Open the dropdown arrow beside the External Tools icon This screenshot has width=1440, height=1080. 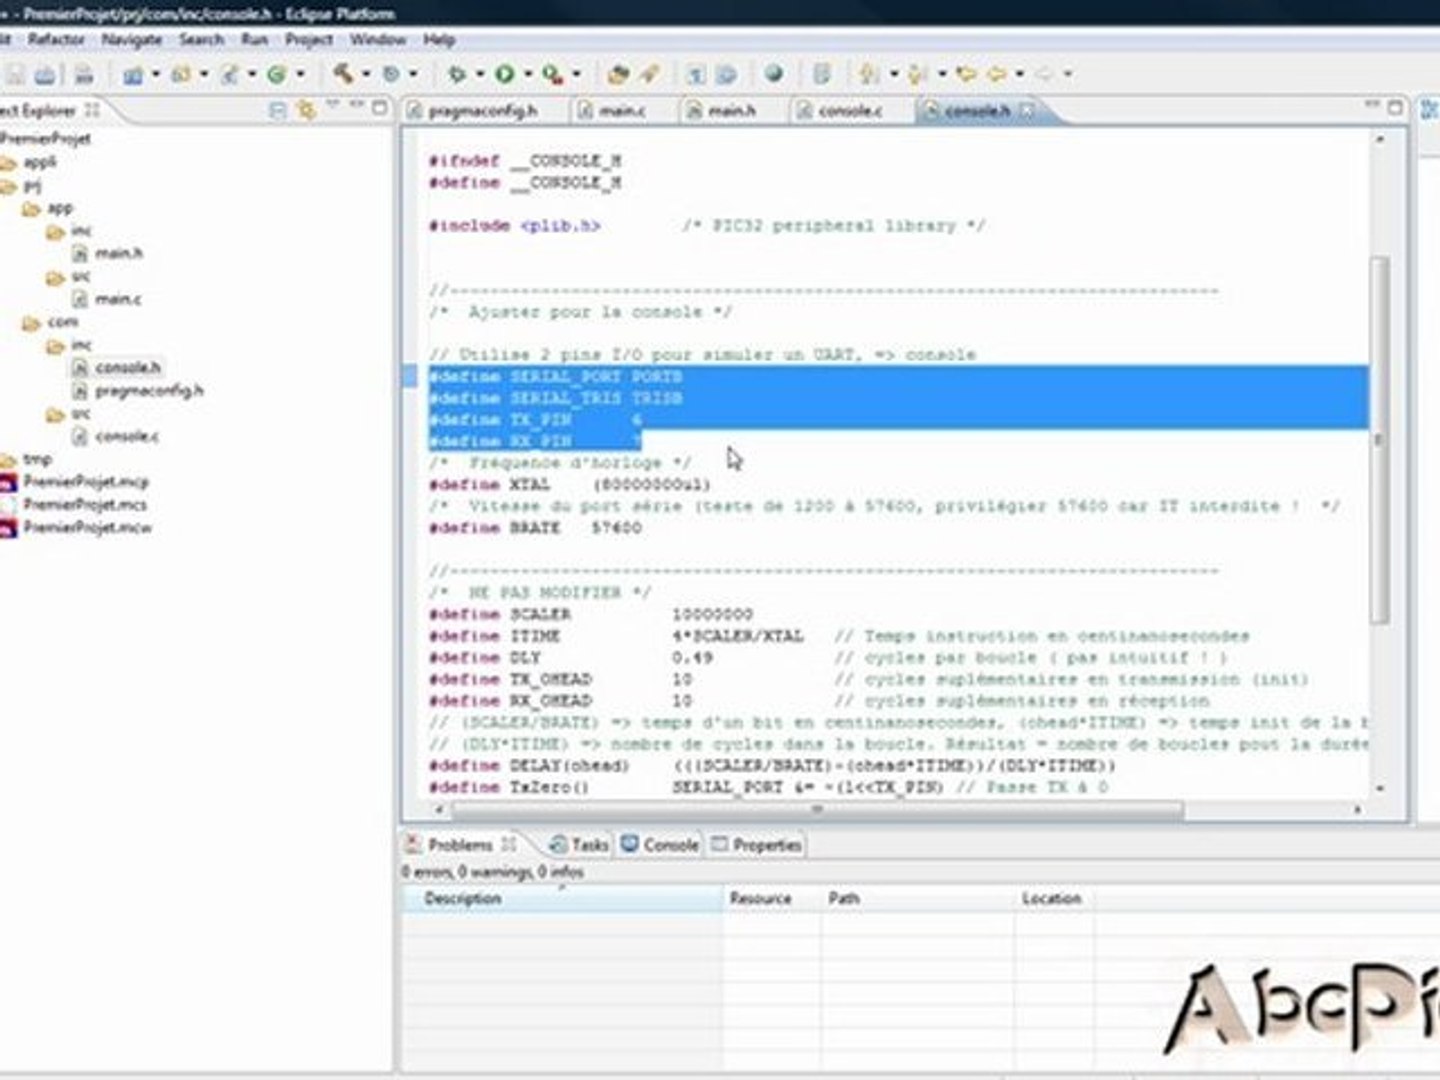[x=576, y=75]
